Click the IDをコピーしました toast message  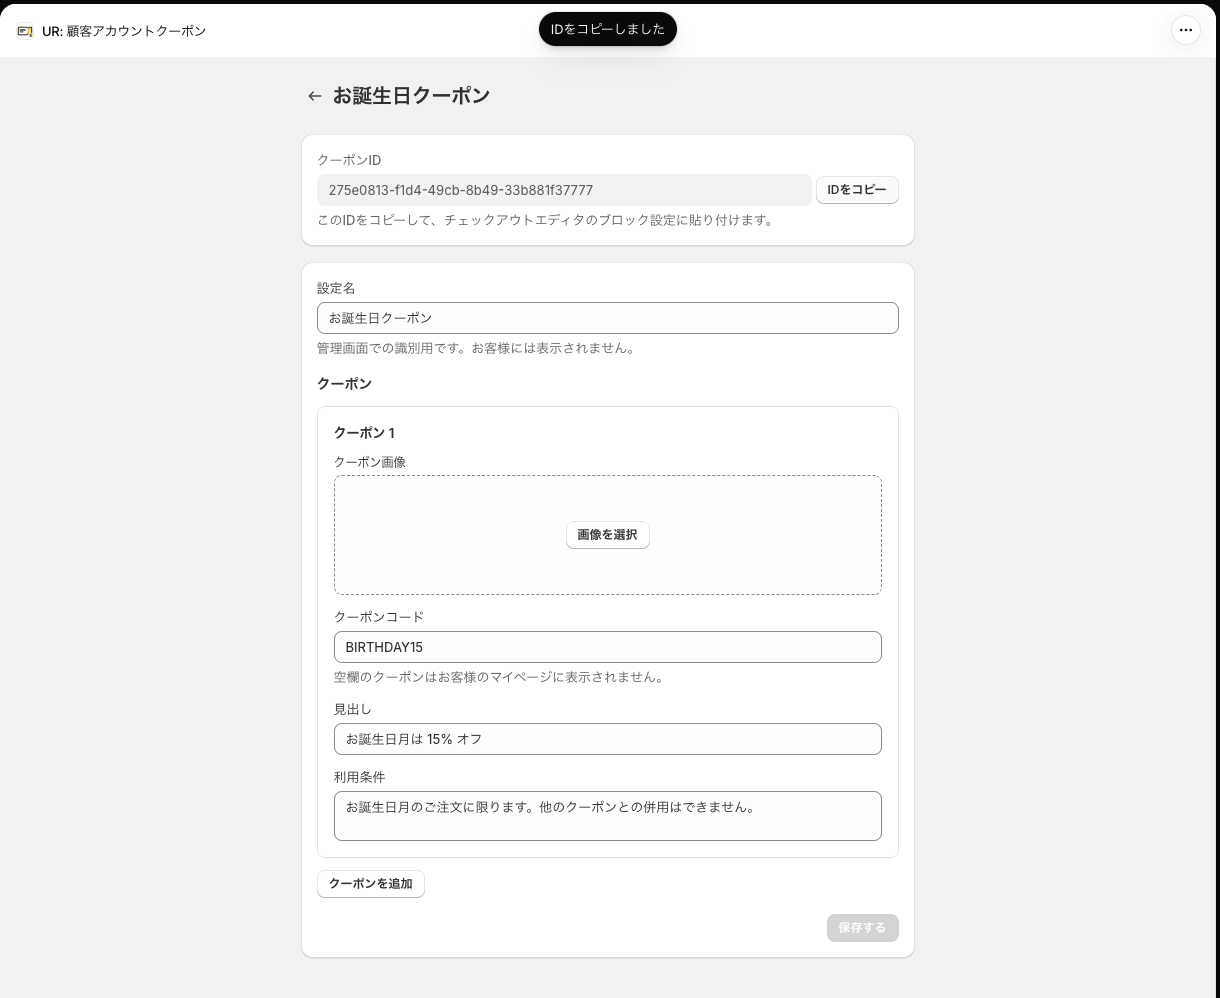click(608, 29)
